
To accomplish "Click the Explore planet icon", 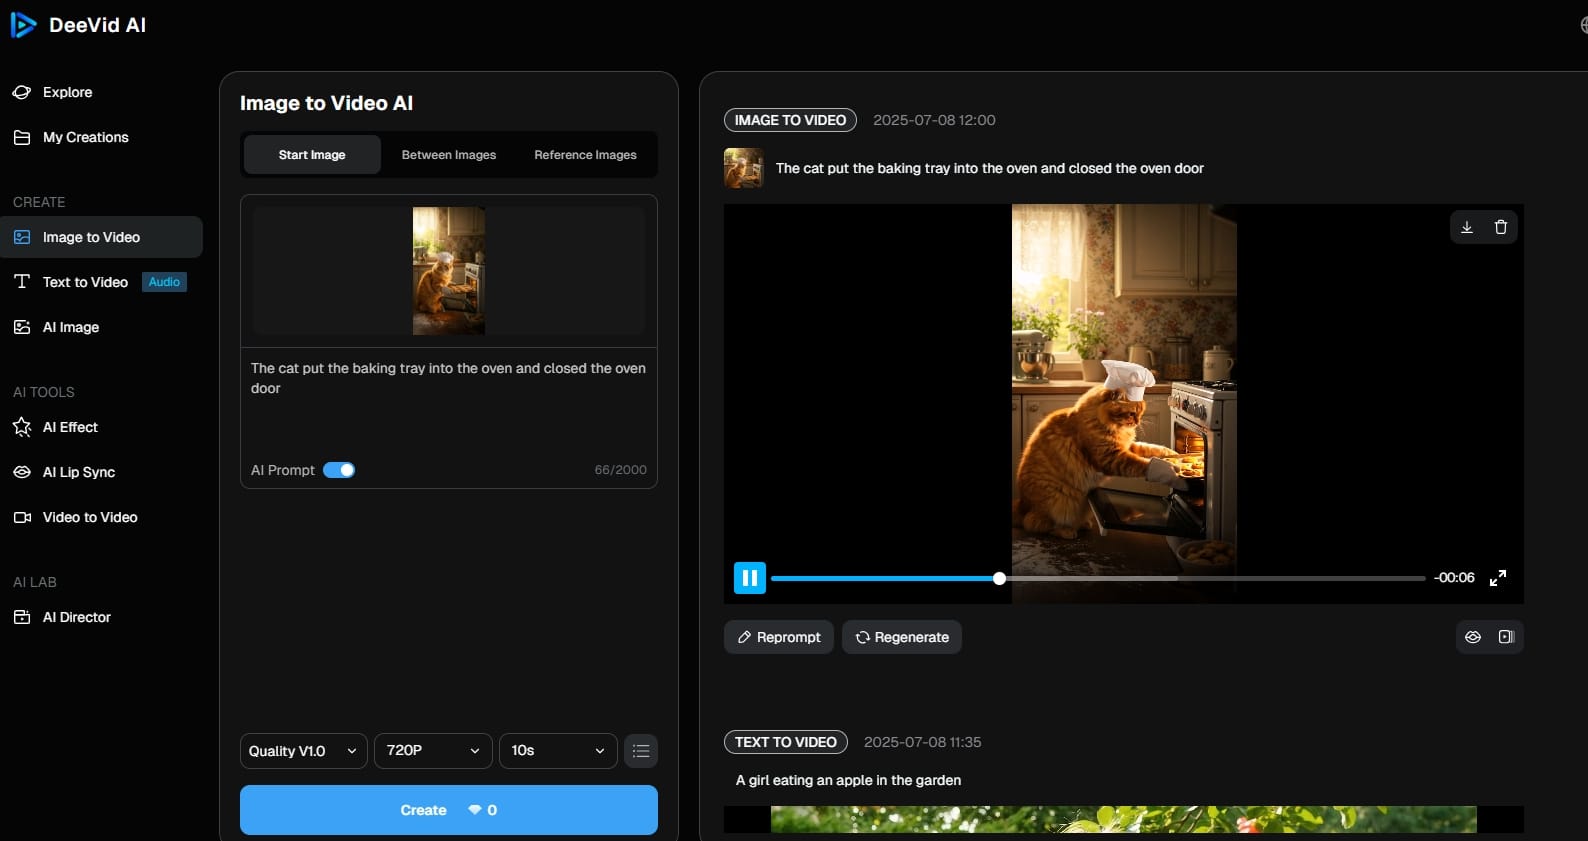I will pyautogui.click(x=22, y=92).
